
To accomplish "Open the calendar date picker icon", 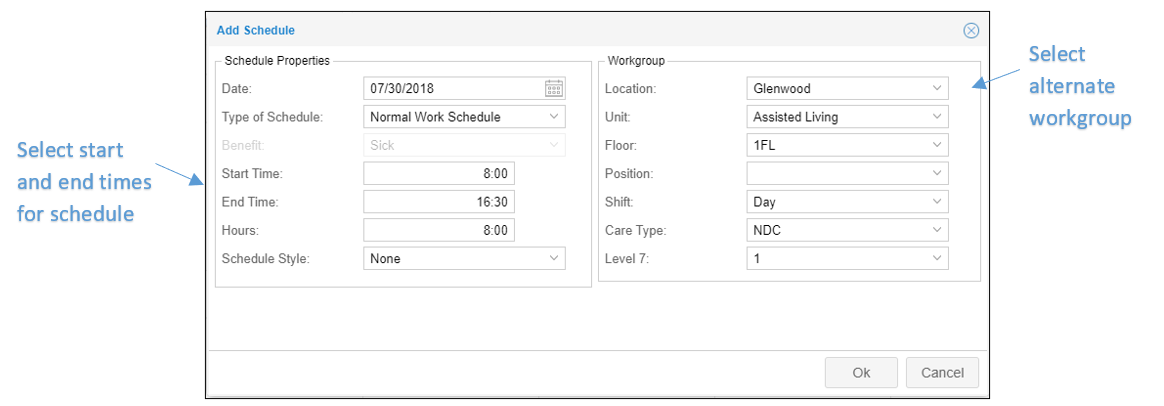I will coord(554,89).
